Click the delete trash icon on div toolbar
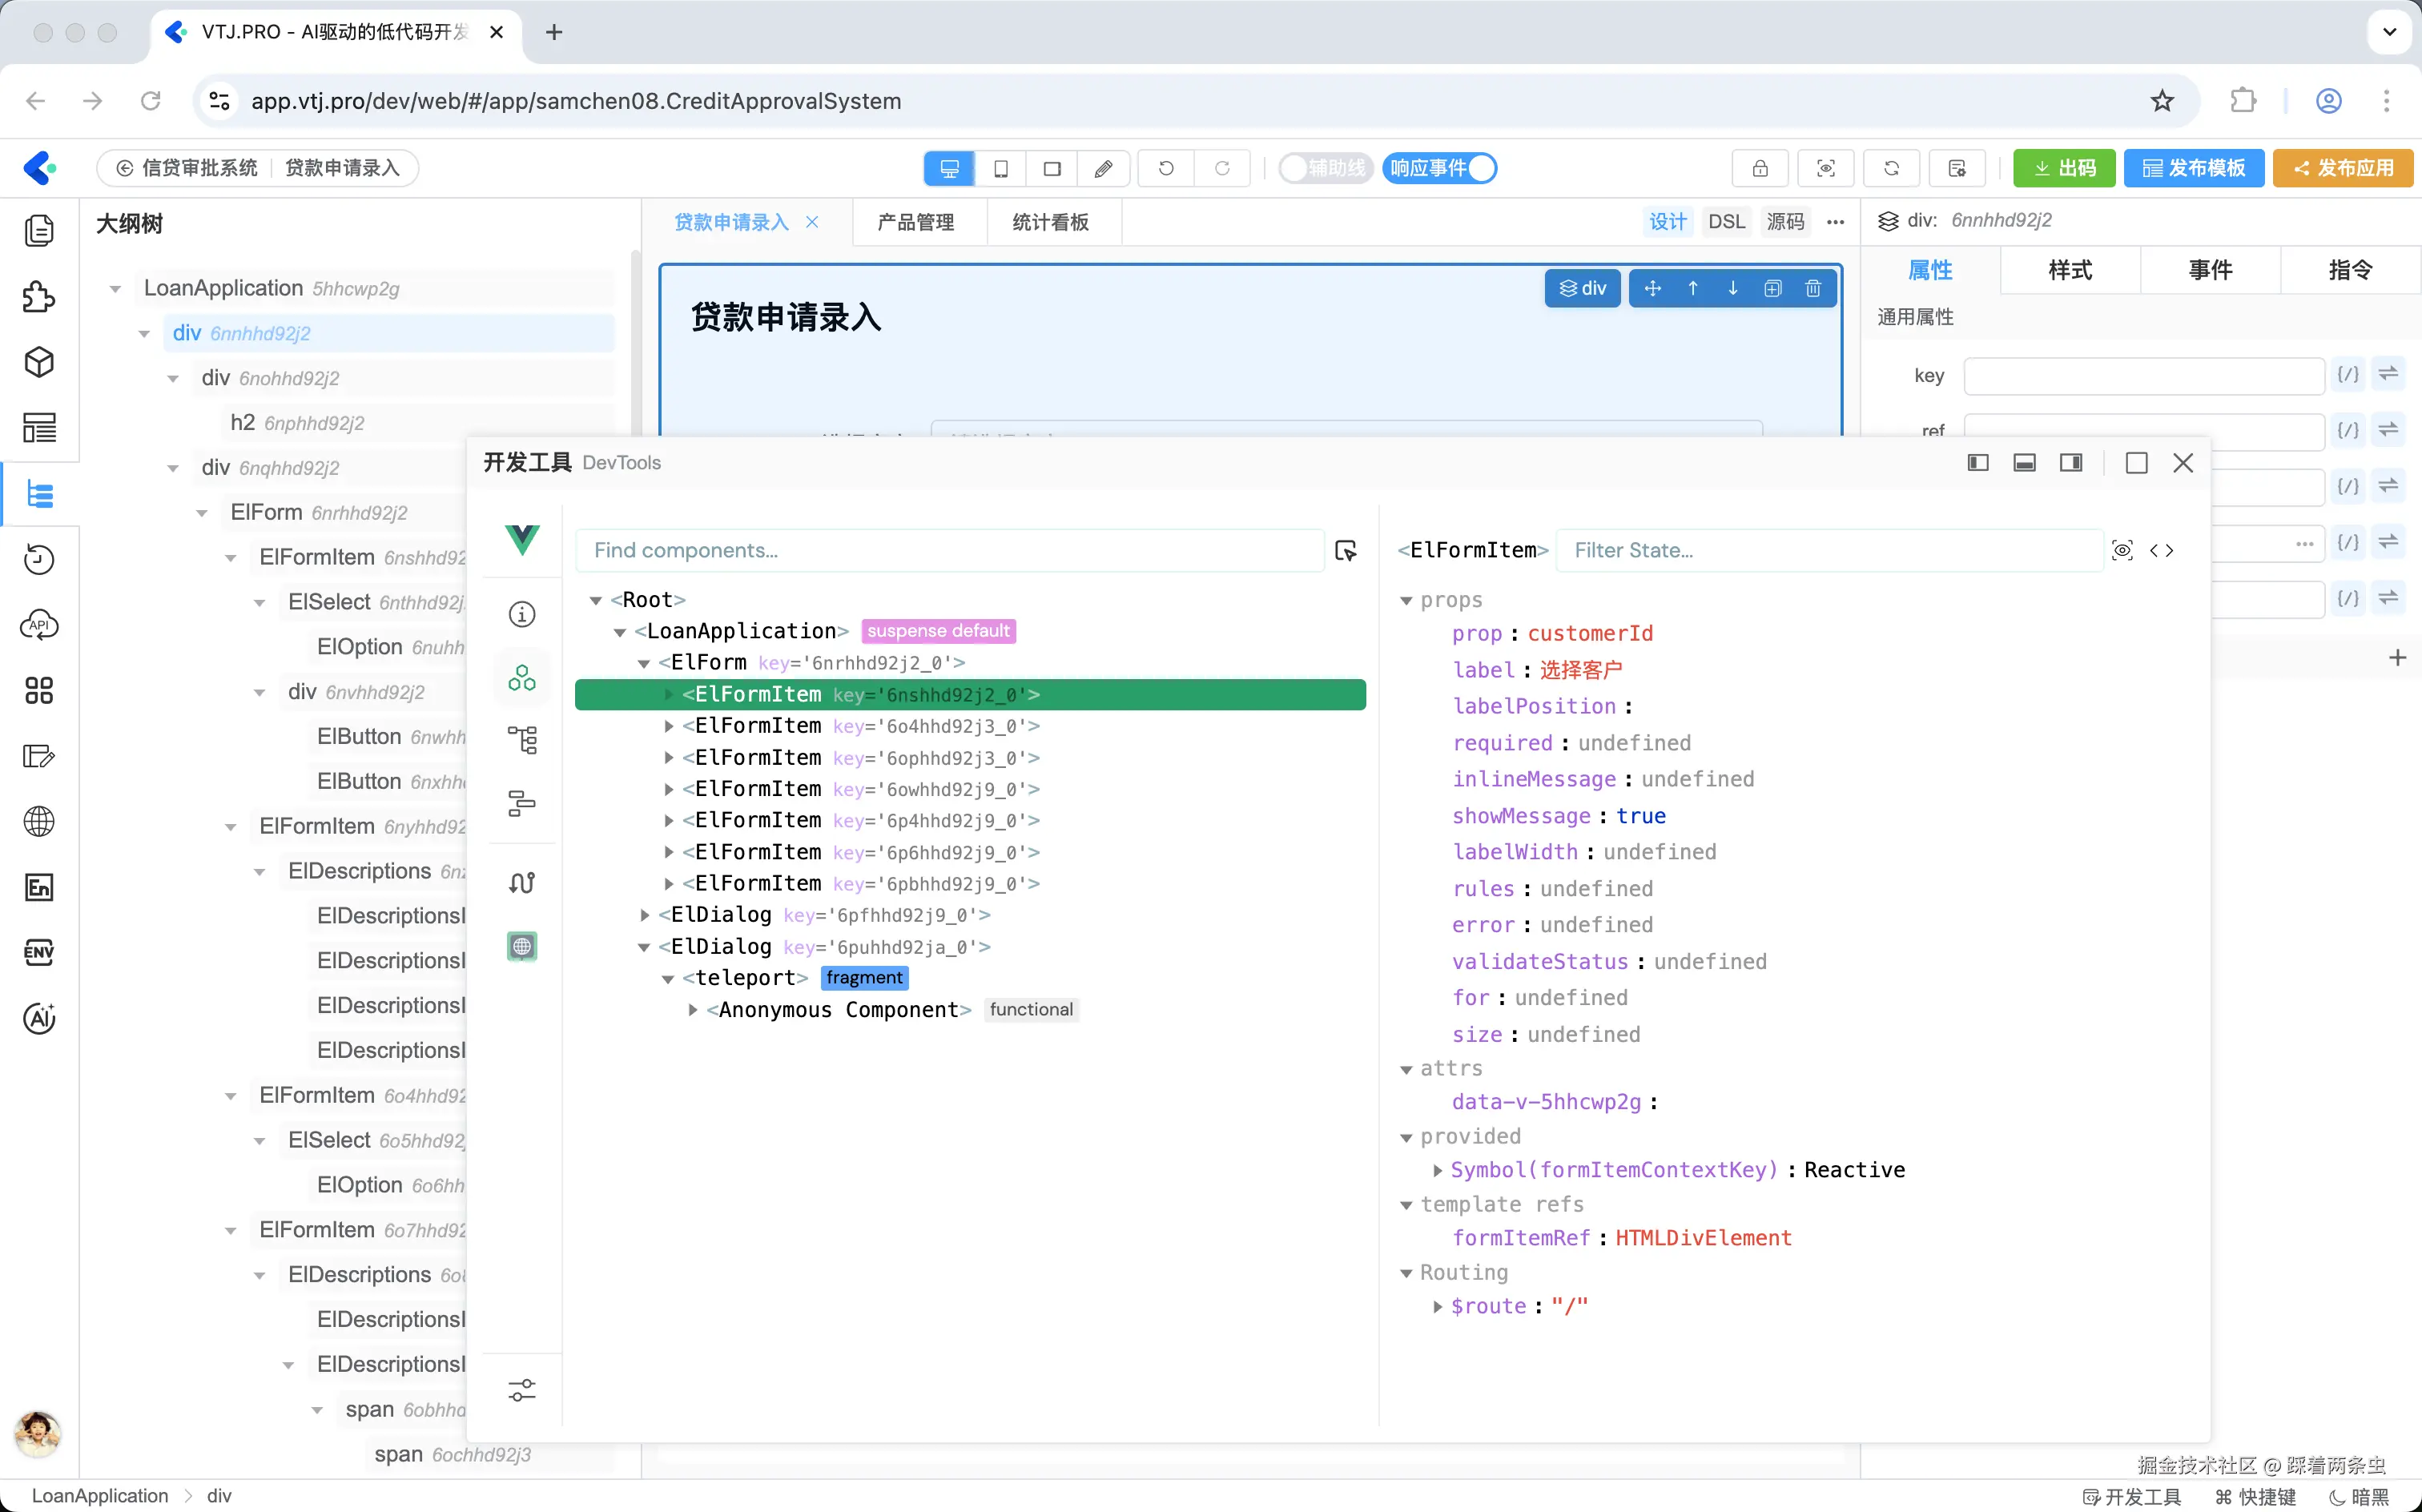Viewport: 2422px width, 1512px height. tap(1813, 289)
